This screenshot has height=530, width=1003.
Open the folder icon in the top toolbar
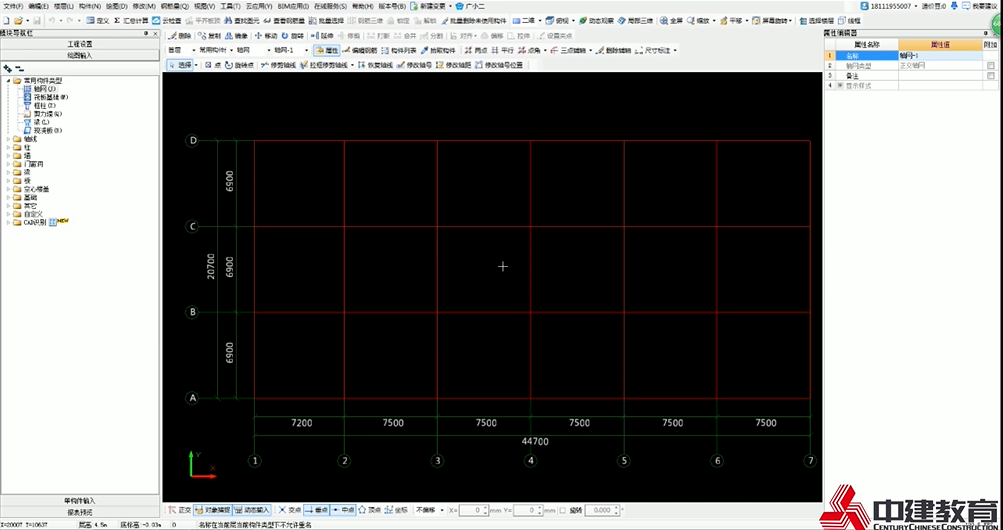coord(17,21)
